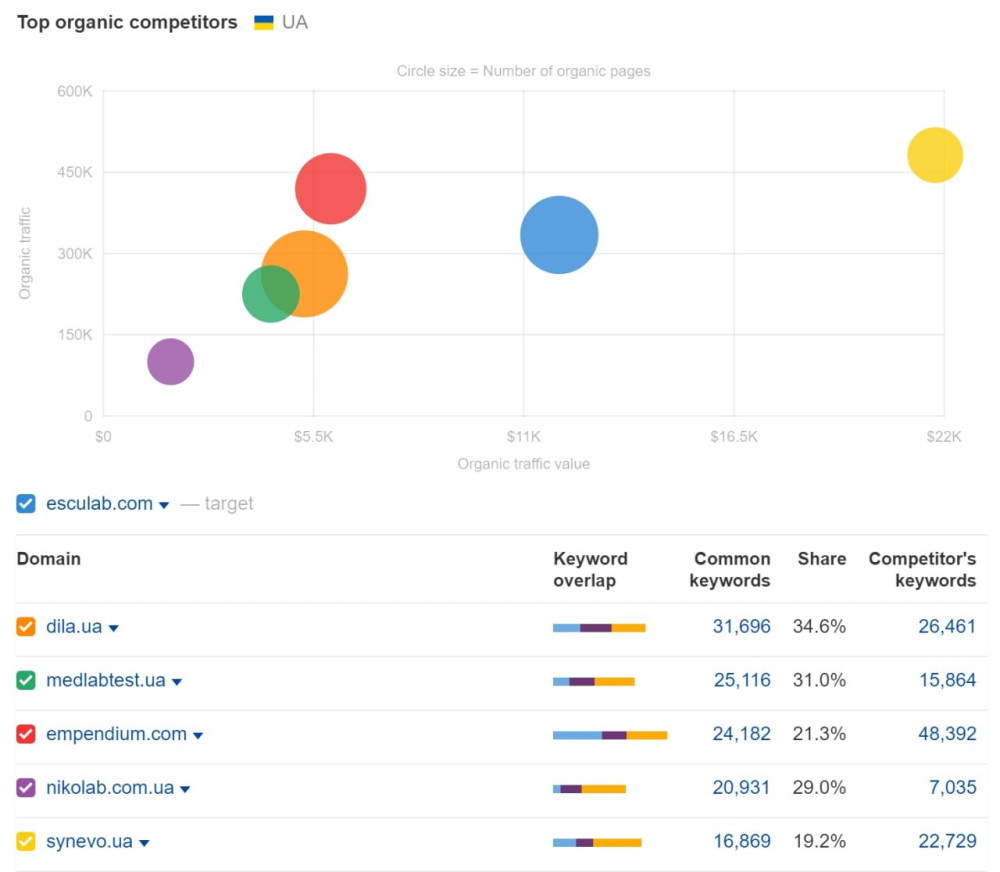Image resolution: width=1000 pixels, height=872 pixels.
Task: Click the Share column header
Action: click(x=821, y=559)
